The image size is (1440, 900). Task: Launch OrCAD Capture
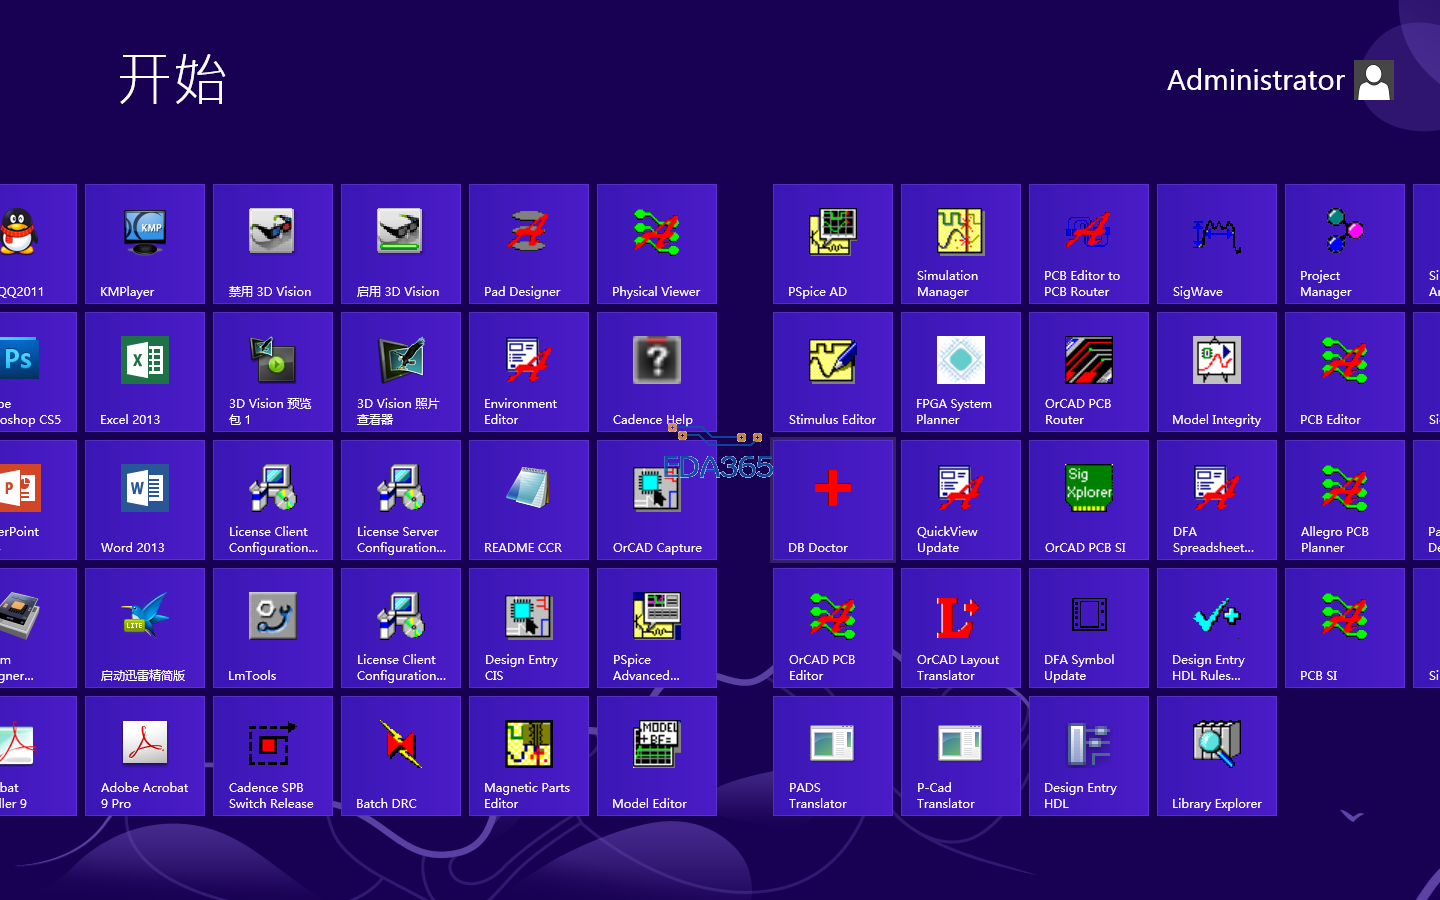point(657,500)
